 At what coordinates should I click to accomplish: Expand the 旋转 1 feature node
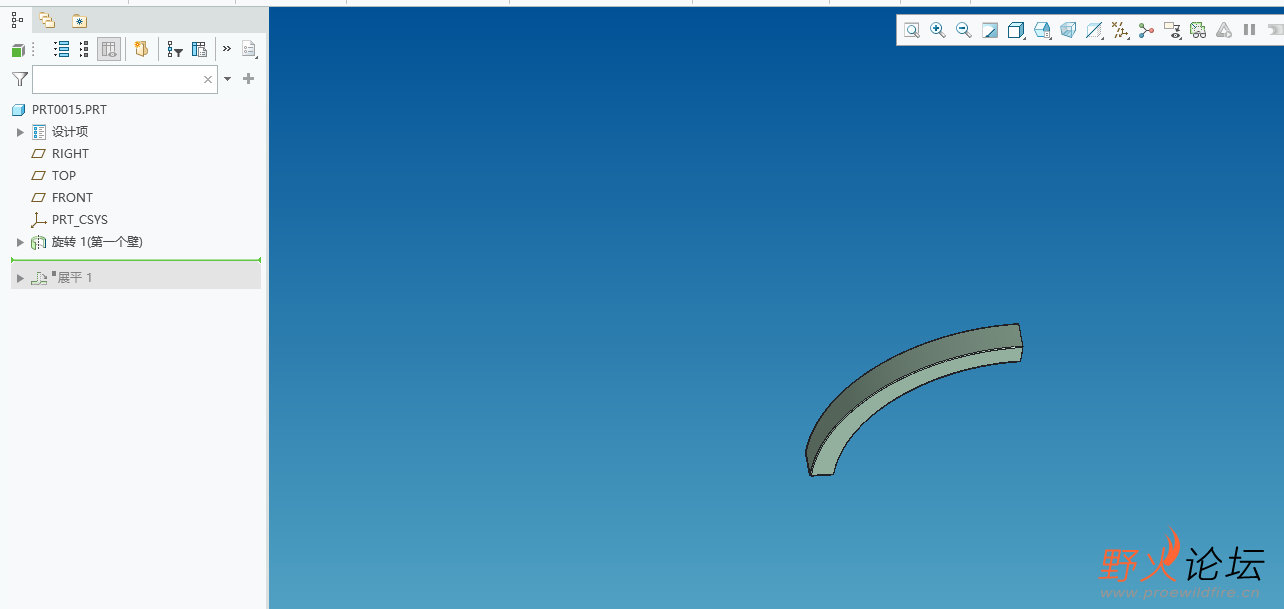click(20, 242)
